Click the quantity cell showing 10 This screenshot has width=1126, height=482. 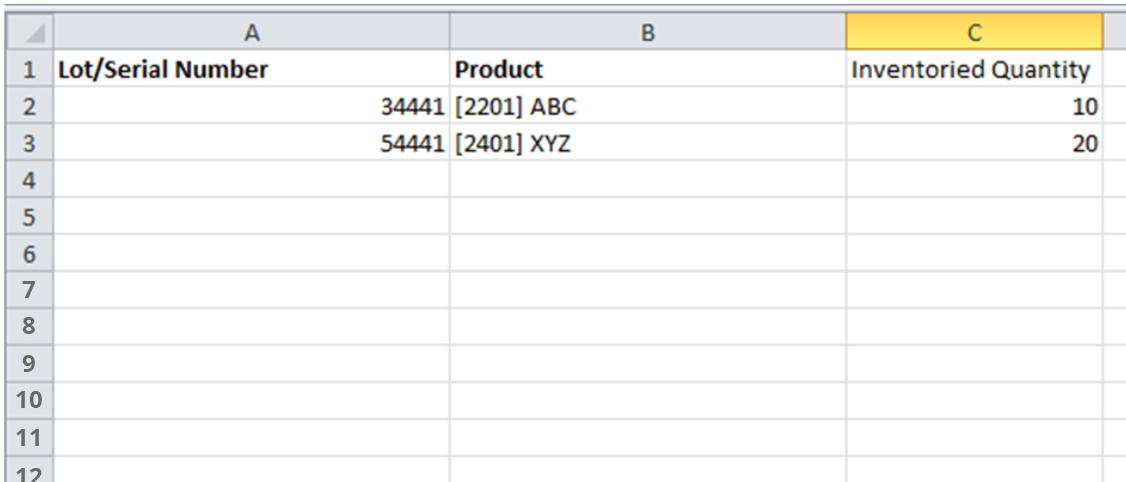click(973, 107)
